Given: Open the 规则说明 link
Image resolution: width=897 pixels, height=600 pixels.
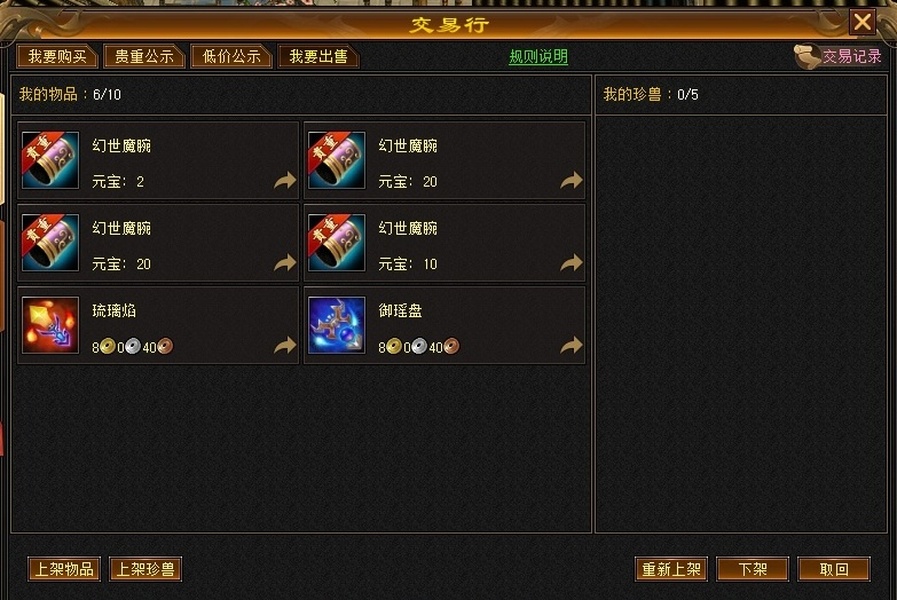Looking at the screenshot, I should pyautogui.click(x=538, y=57).
